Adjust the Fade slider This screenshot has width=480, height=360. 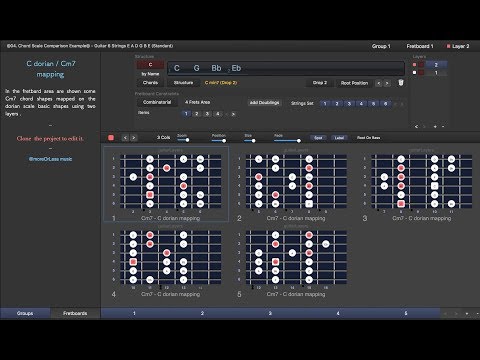click(x=287, y=140)
